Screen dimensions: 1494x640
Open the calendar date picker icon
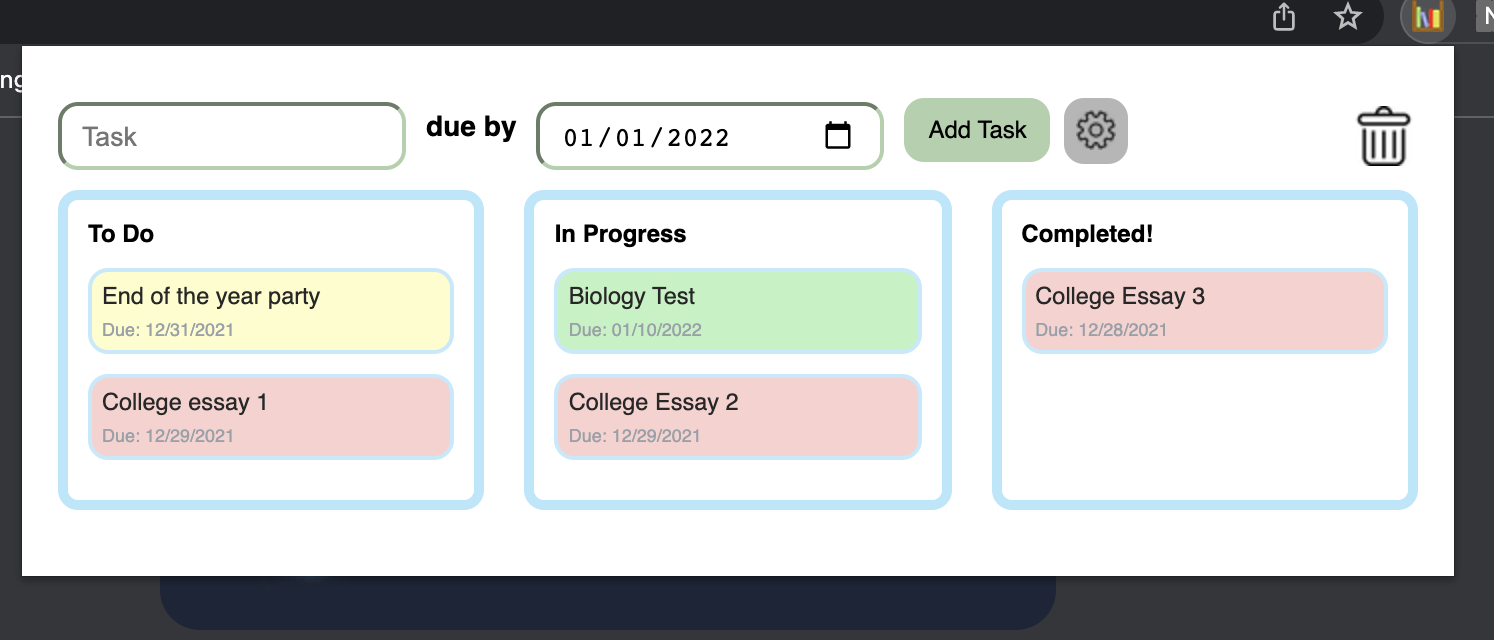pyautogui.click(x=838, y=135)
